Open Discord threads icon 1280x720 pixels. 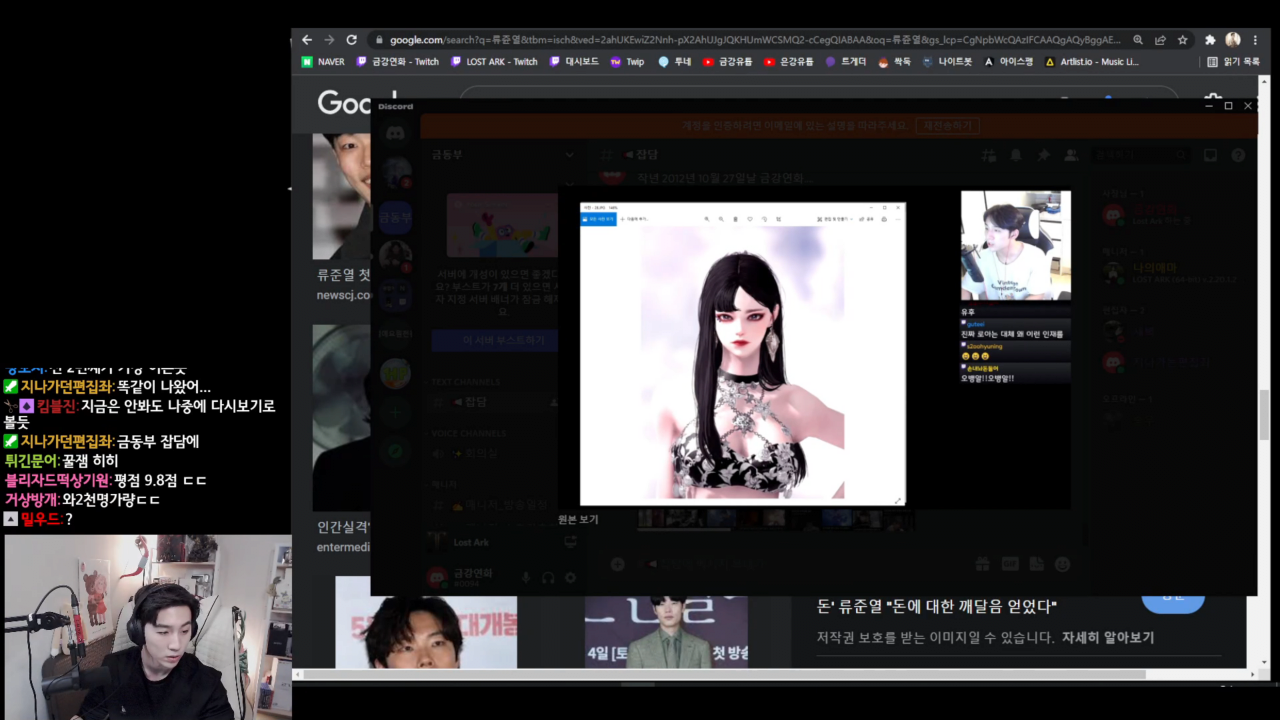989,155
